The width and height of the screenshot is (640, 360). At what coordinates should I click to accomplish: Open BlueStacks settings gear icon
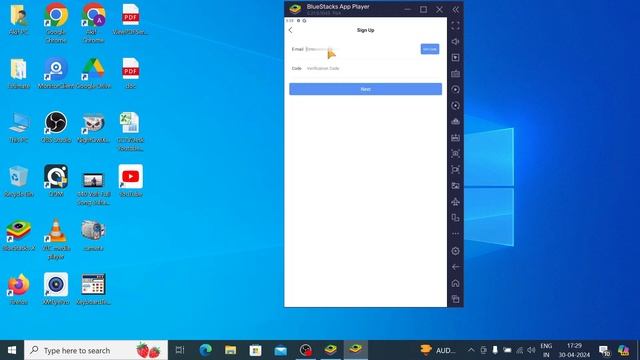pyautogui.click(x=456, y=251)
